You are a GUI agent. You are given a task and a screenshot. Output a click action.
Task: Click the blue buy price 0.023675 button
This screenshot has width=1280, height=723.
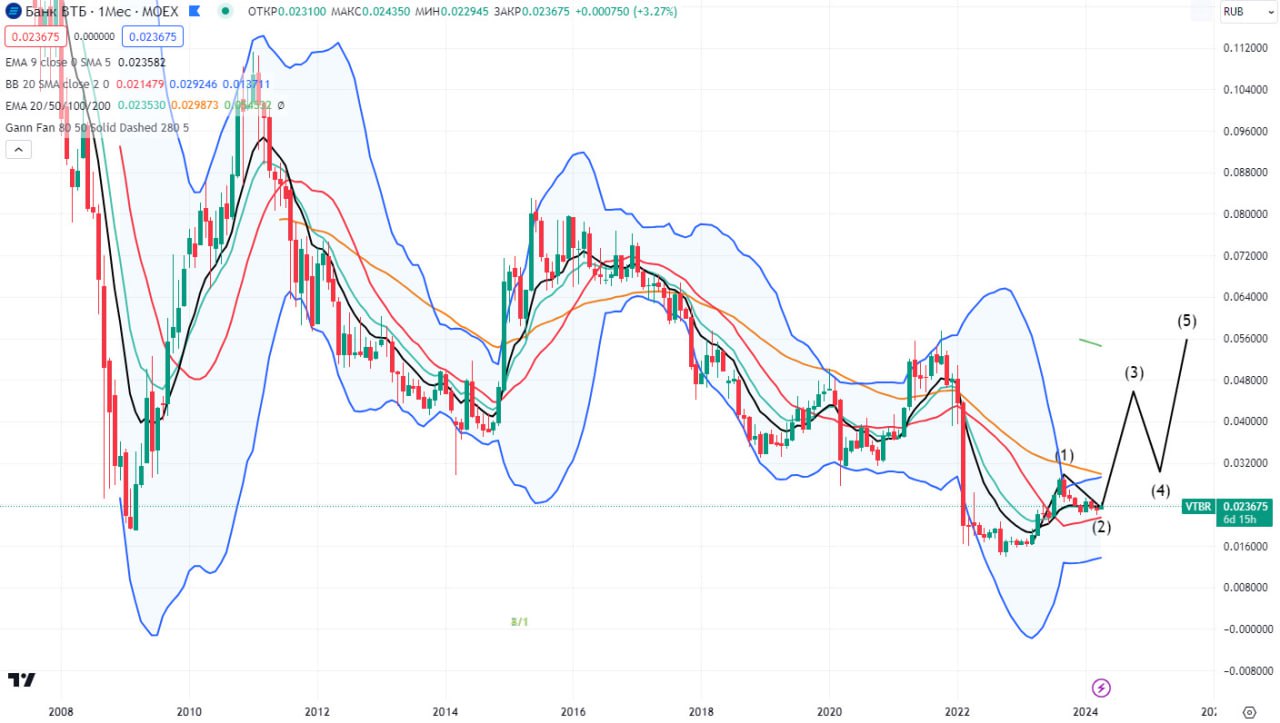152,36
